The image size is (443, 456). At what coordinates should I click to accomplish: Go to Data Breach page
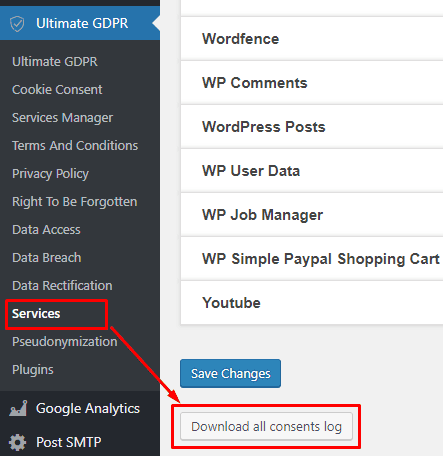pyautogui.click(x=46, y=258)
